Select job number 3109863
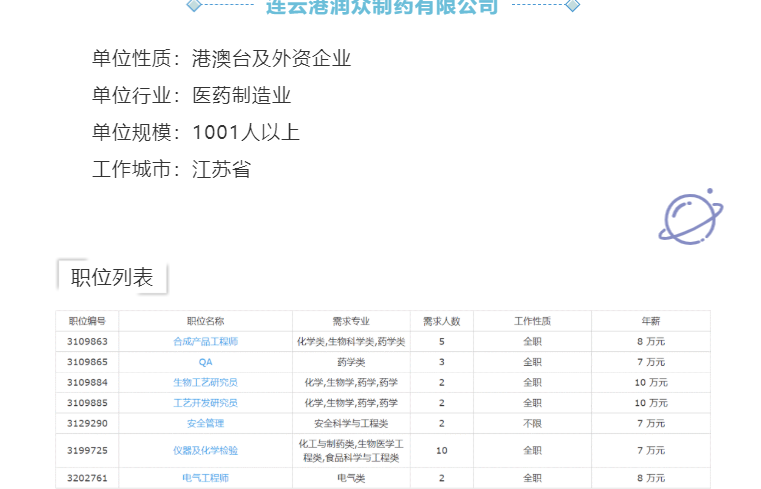The image size is (761, 489). 87,342
